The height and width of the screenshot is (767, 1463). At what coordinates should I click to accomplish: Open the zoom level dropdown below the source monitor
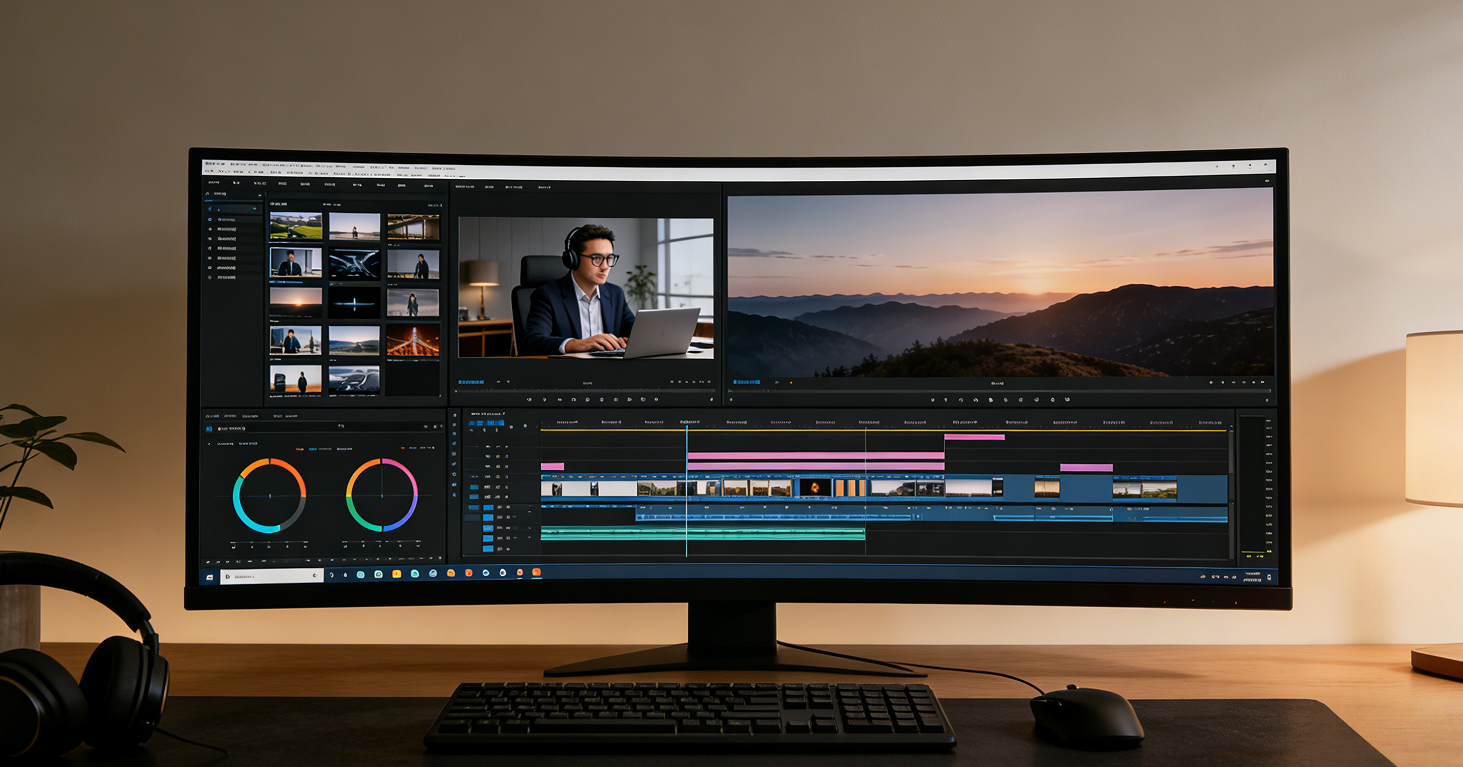click(585, 382)
